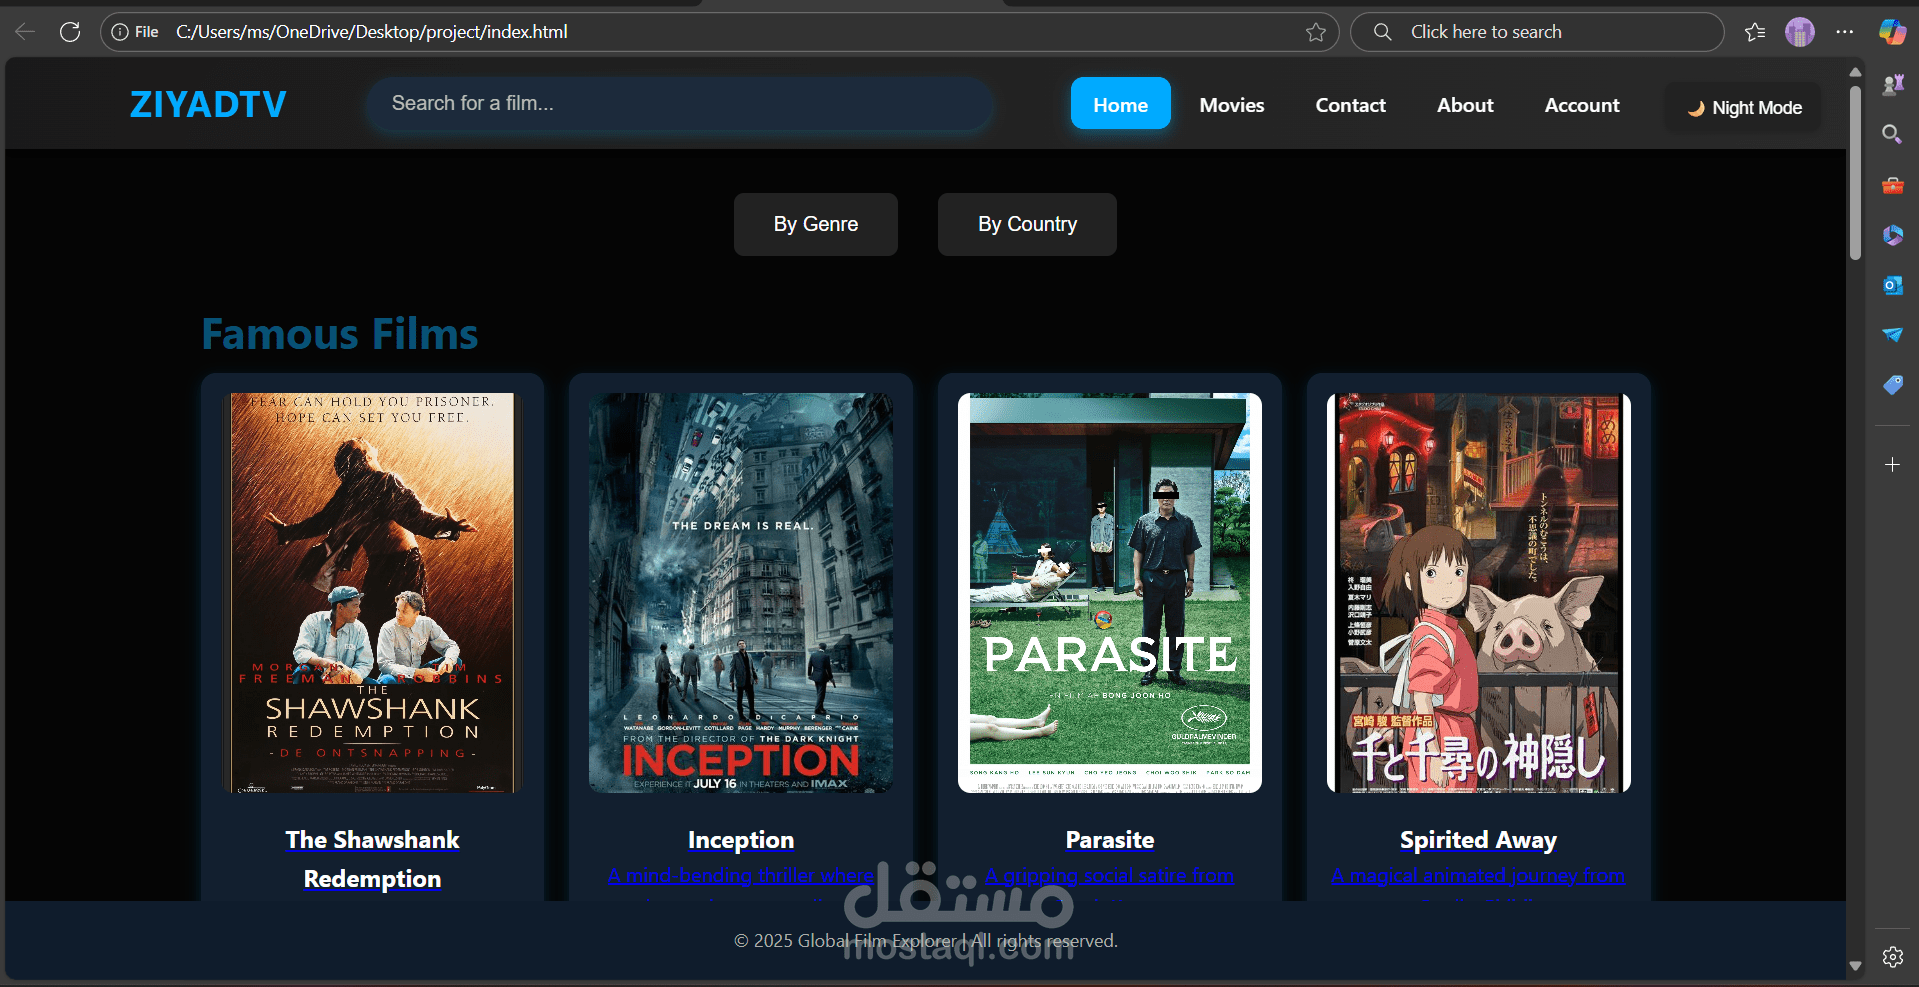The width and height of the screenshot is (1919, 987).
Task: Click the page scrollbar up arrow
Action: (x=1855, y=72)
